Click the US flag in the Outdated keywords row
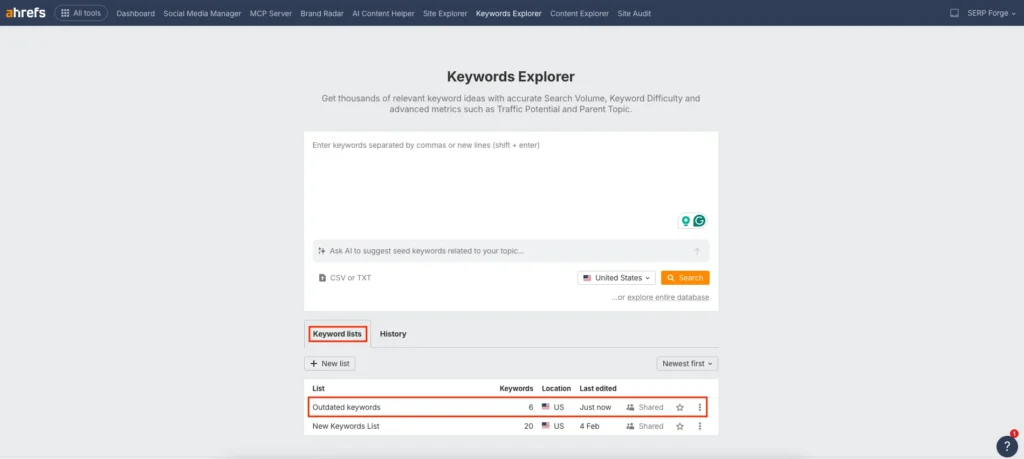1024x459 pixels. [x=546, y=407]
